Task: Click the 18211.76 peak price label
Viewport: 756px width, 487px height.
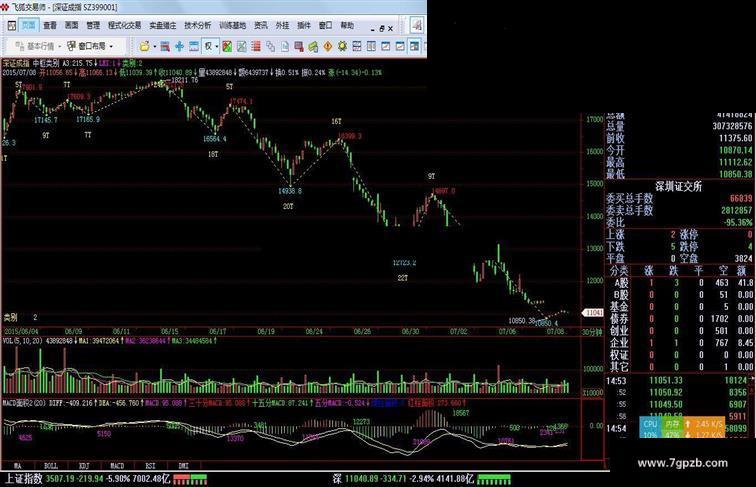Action: coord(185,80)
